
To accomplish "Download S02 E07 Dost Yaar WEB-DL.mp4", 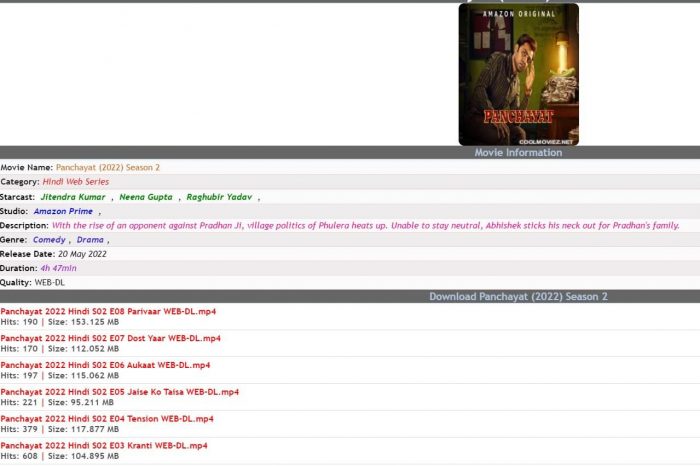I will tap(110, 338).
